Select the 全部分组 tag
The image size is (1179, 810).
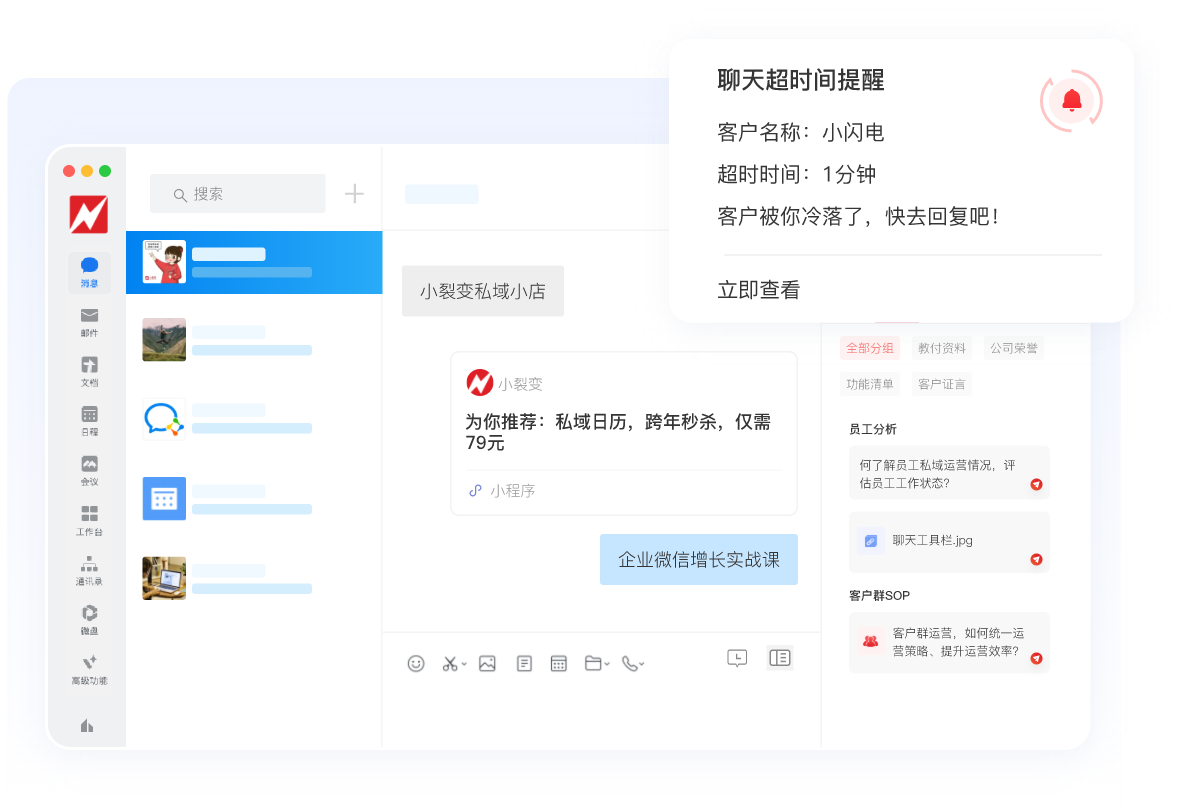point(870,348)
